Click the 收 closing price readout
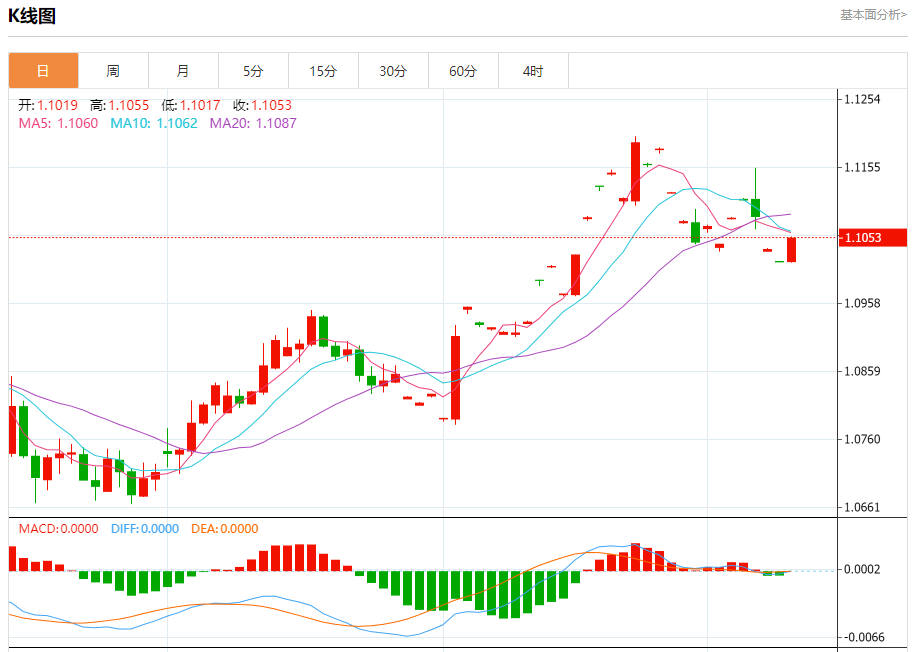The width and height of the screenshot is (916, 652). [x=262, y=105]
